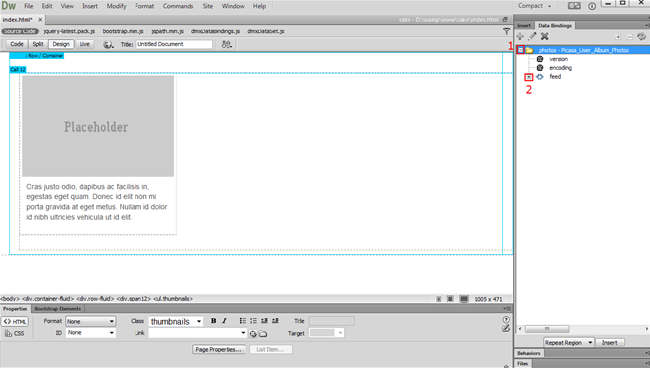The width and height of the screenshot is (650, 368).
Task: Open the Commands menu
Action: pyautogui.click(x=178, y=6)
